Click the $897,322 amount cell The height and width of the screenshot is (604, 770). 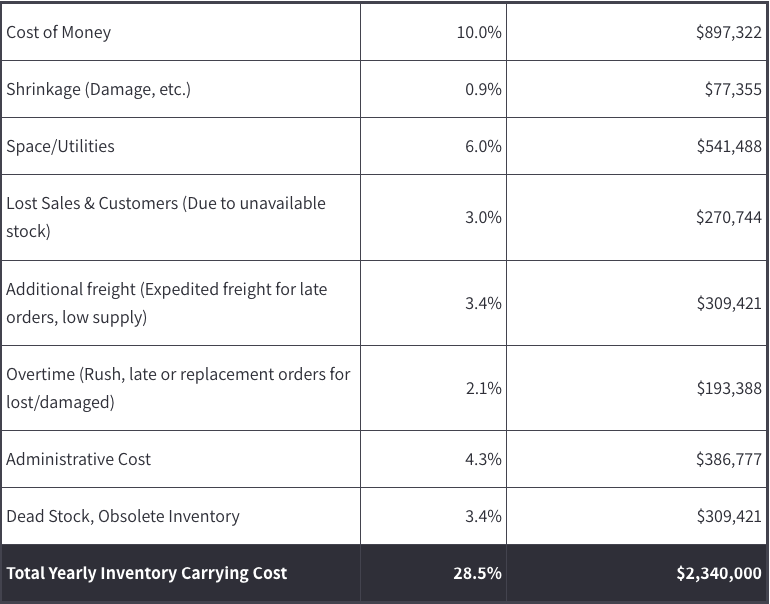728,32
